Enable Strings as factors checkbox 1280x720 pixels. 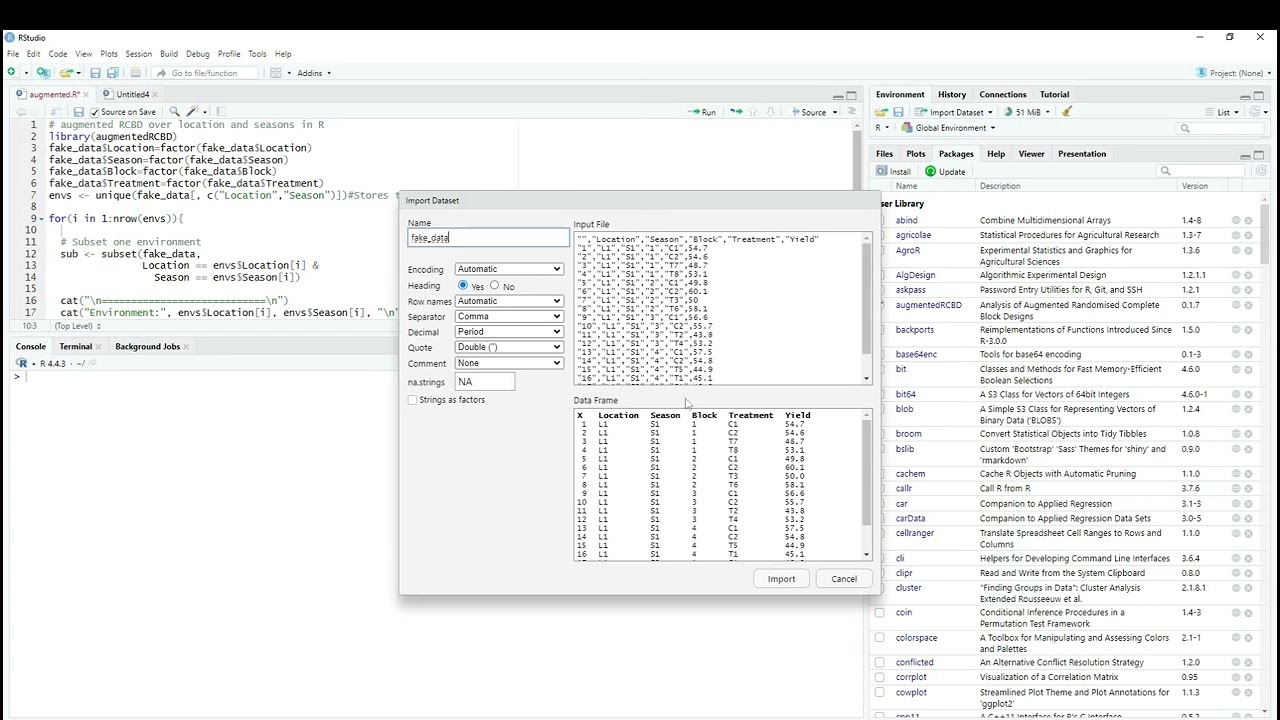click(x=412, y=400)
